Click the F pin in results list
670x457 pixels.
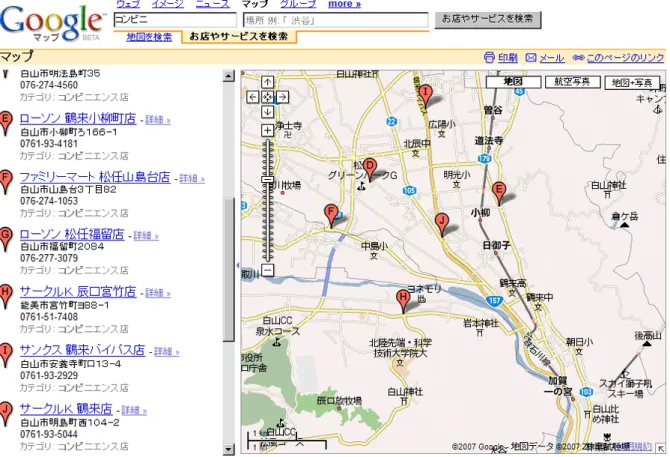(x=5, y=182)
